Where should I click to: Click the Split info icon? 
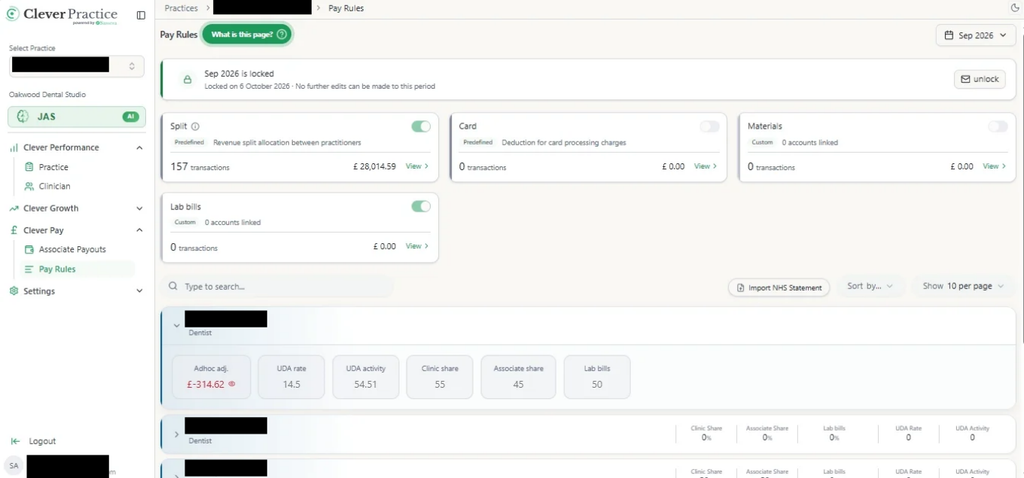195,127
